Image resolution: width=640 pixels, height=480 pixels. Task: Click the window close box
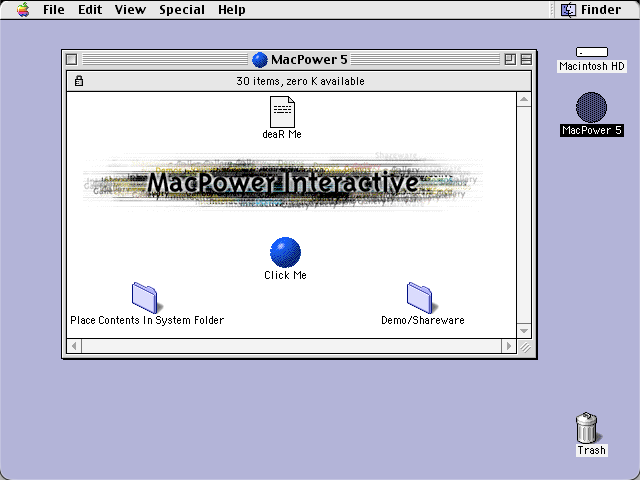coord(71,60)
